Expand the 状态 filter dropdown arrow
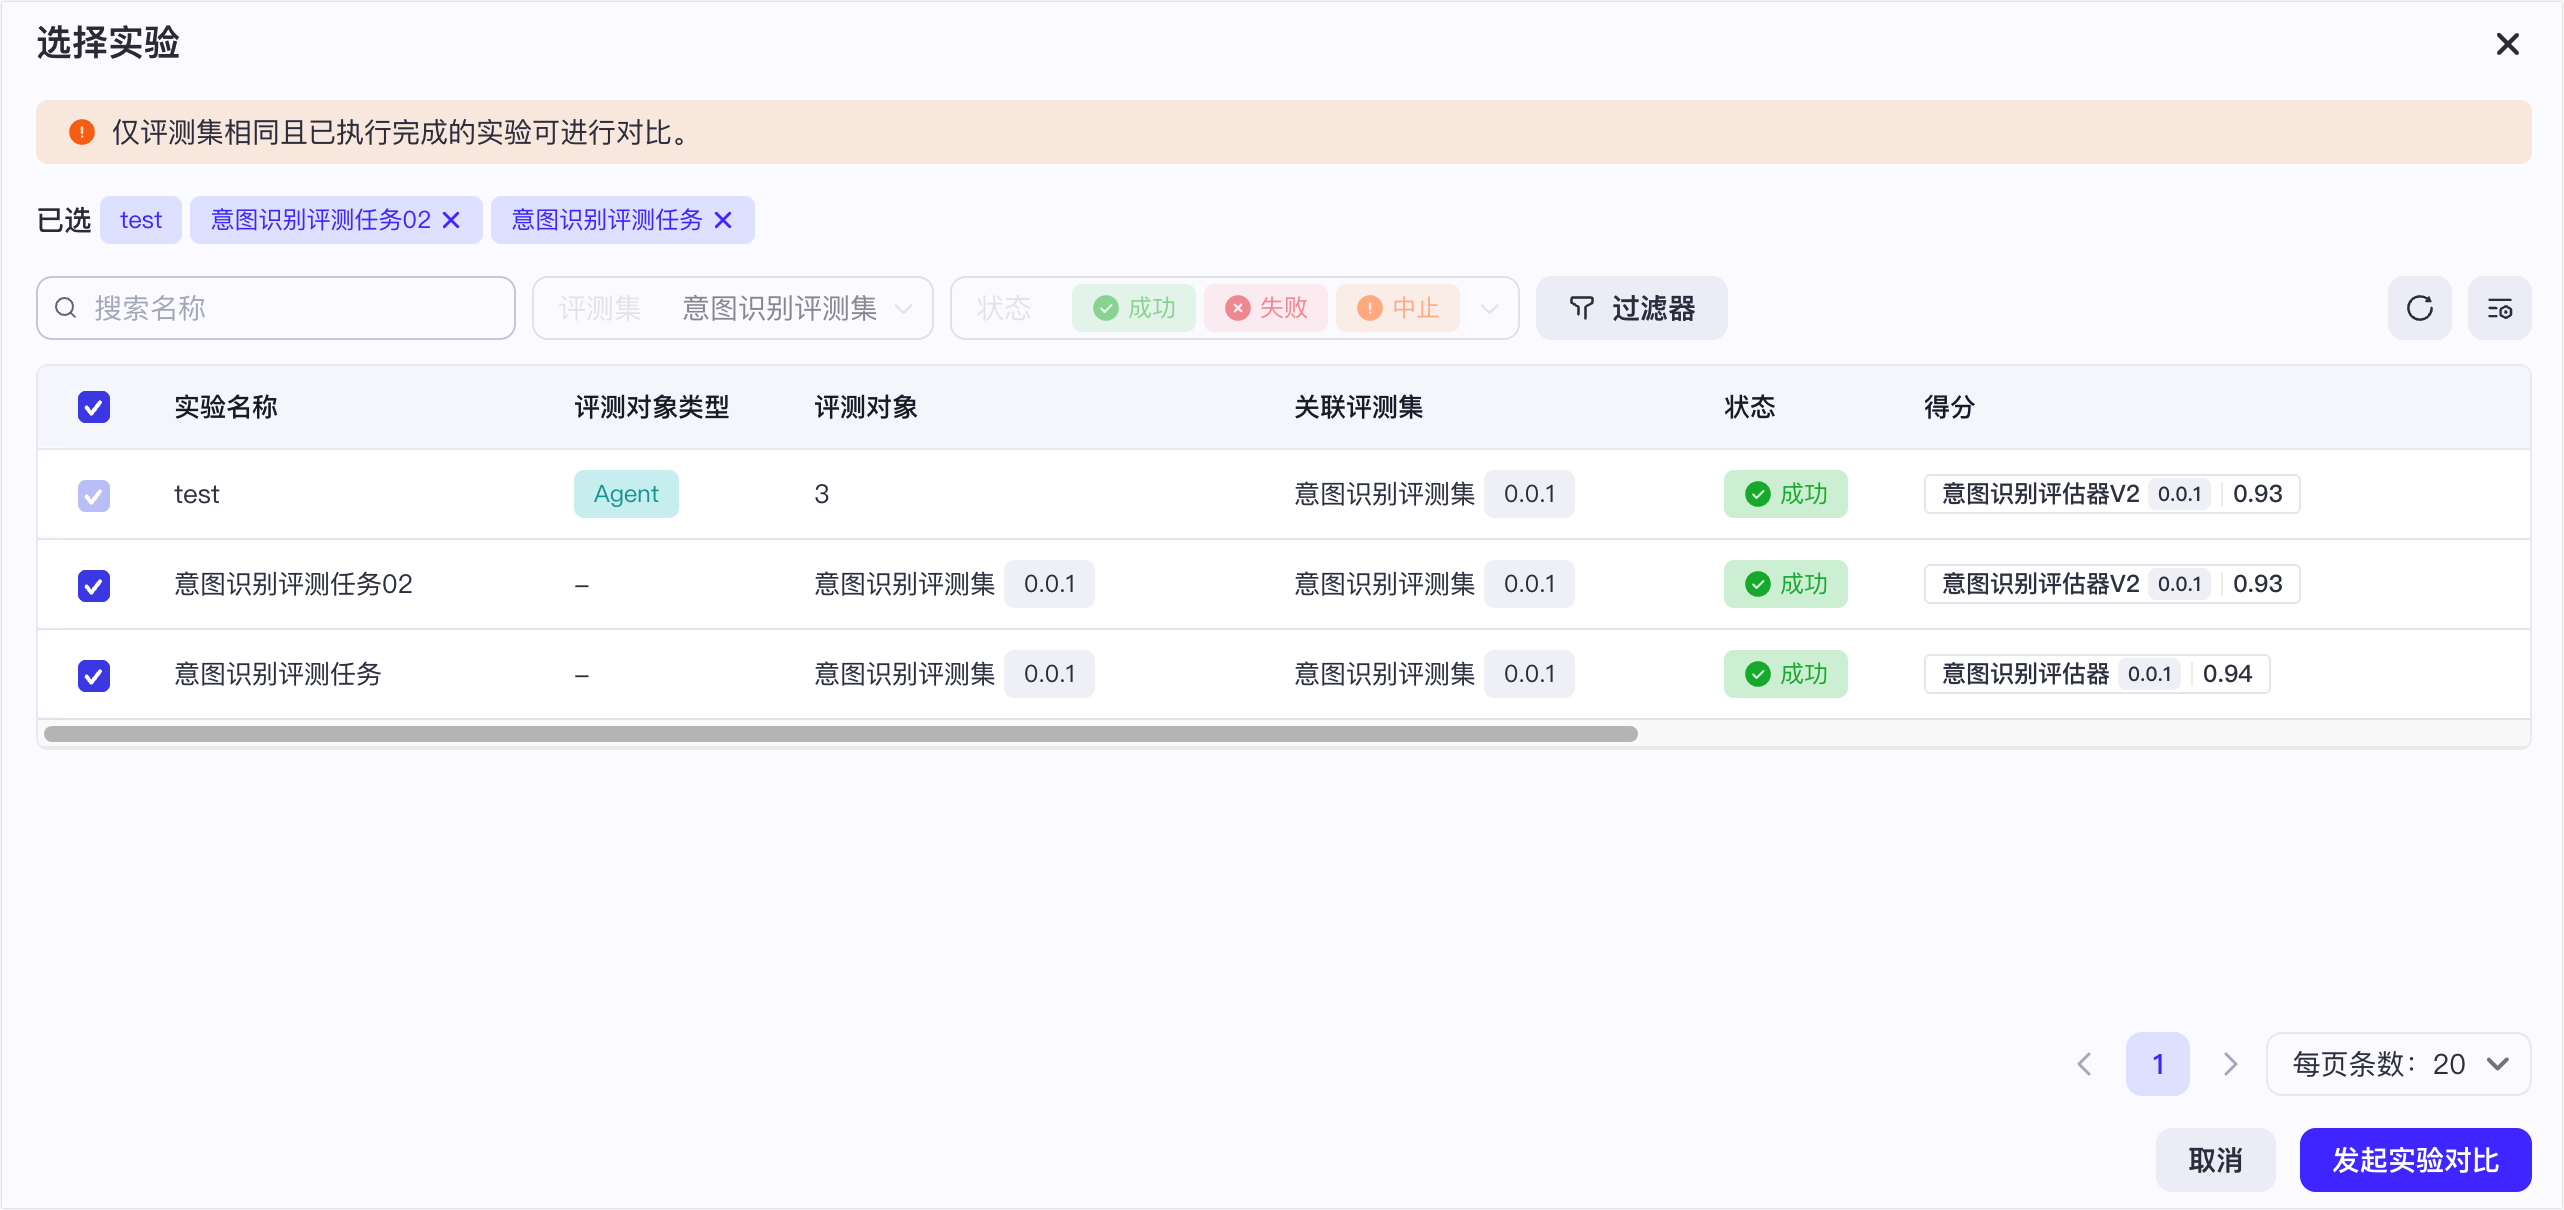The image size is (2564, 1210). (x=1489, y=308)
